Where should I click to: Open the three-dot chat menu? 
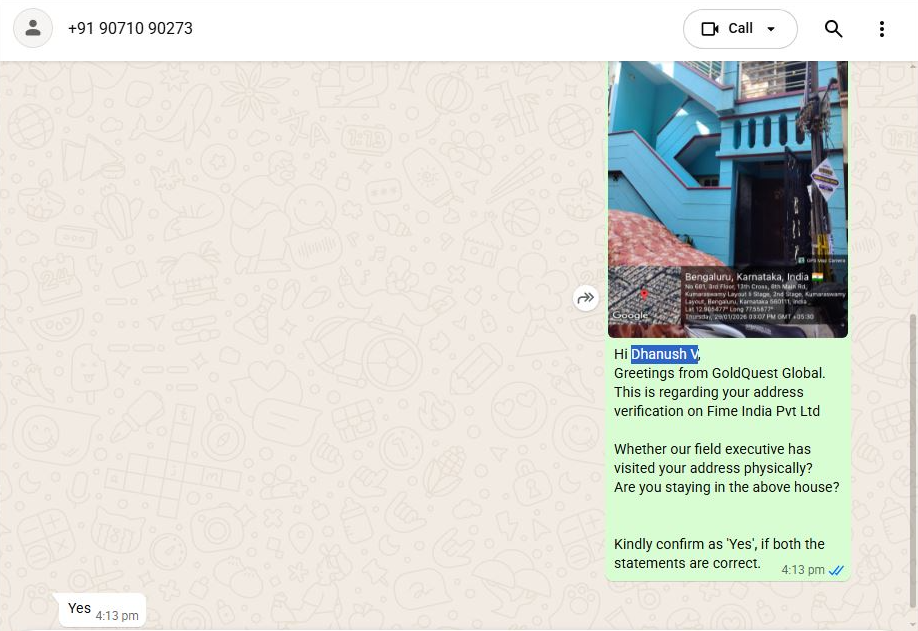point(882,29)
